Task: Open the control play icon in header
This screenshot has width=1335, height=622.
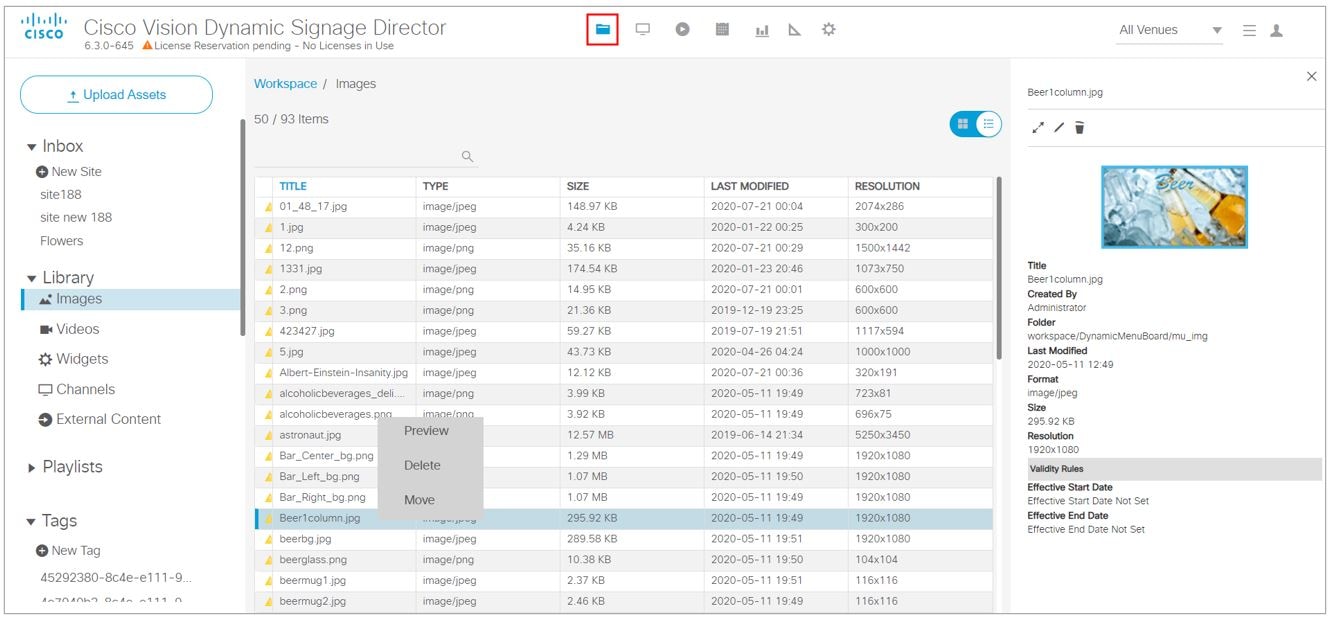Action: click(x=682, y=30)
